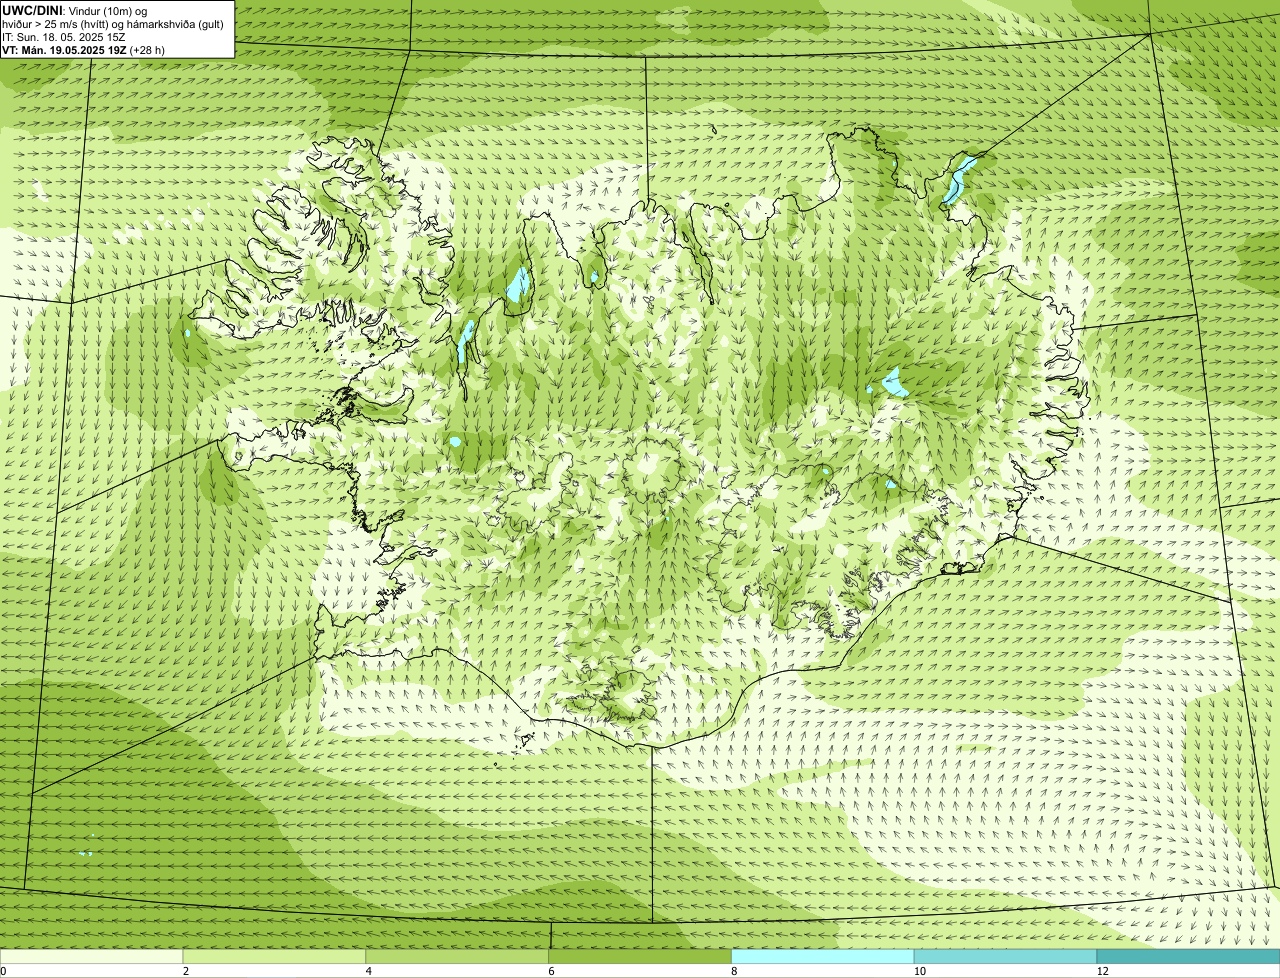Click the "UWC/DINI: Vindur (10m) og" title line

pos(74,11)
